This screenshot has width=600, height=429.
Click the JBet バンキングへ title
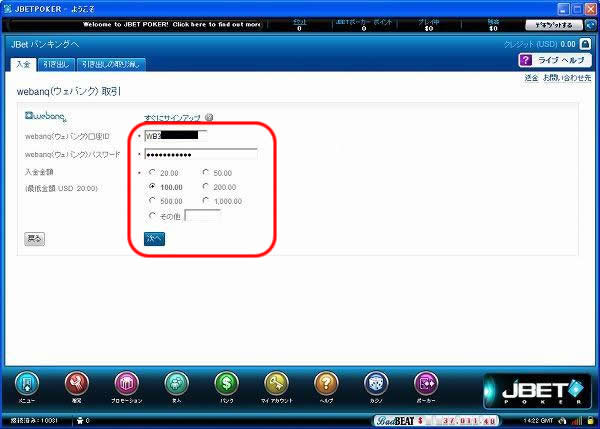point(45,44)
